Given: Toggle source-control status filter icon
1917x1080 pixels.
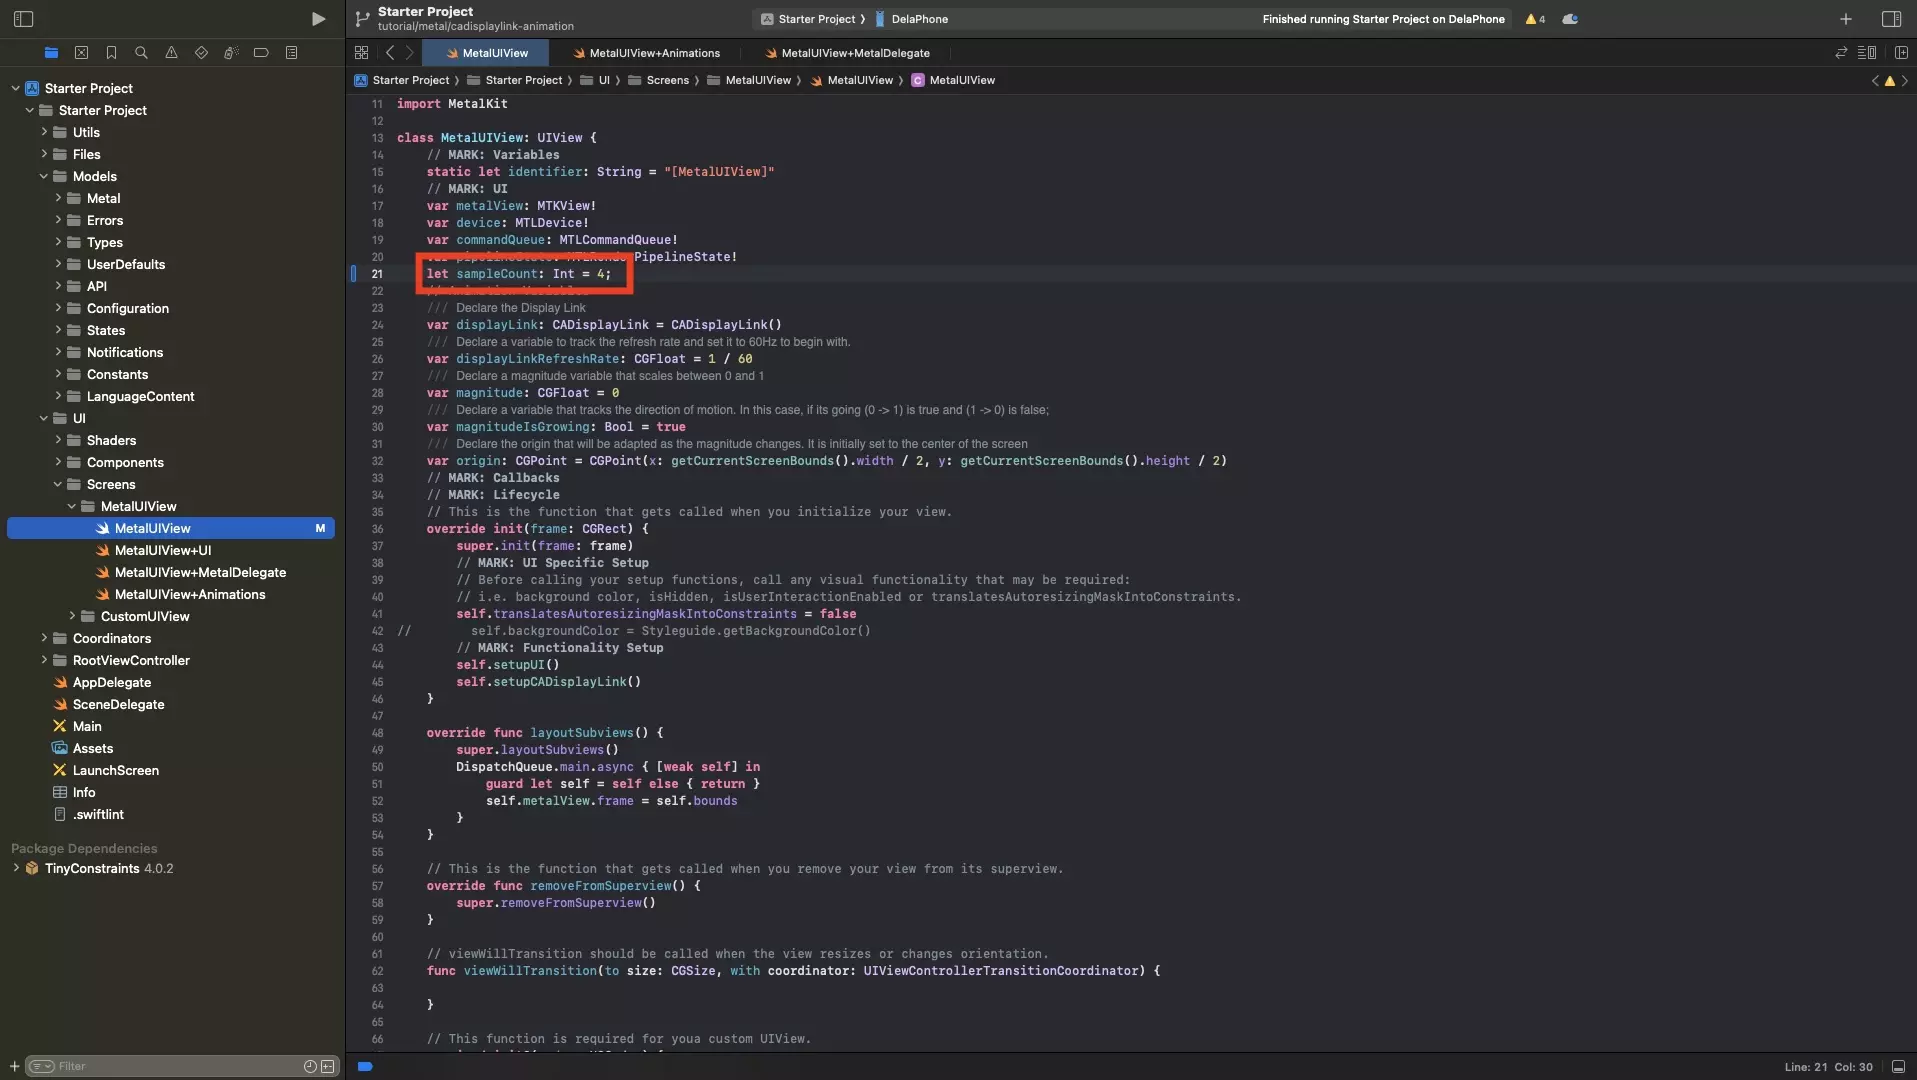Looking at the screenshot, I should pyautogui.click(x=327, y=1066).
